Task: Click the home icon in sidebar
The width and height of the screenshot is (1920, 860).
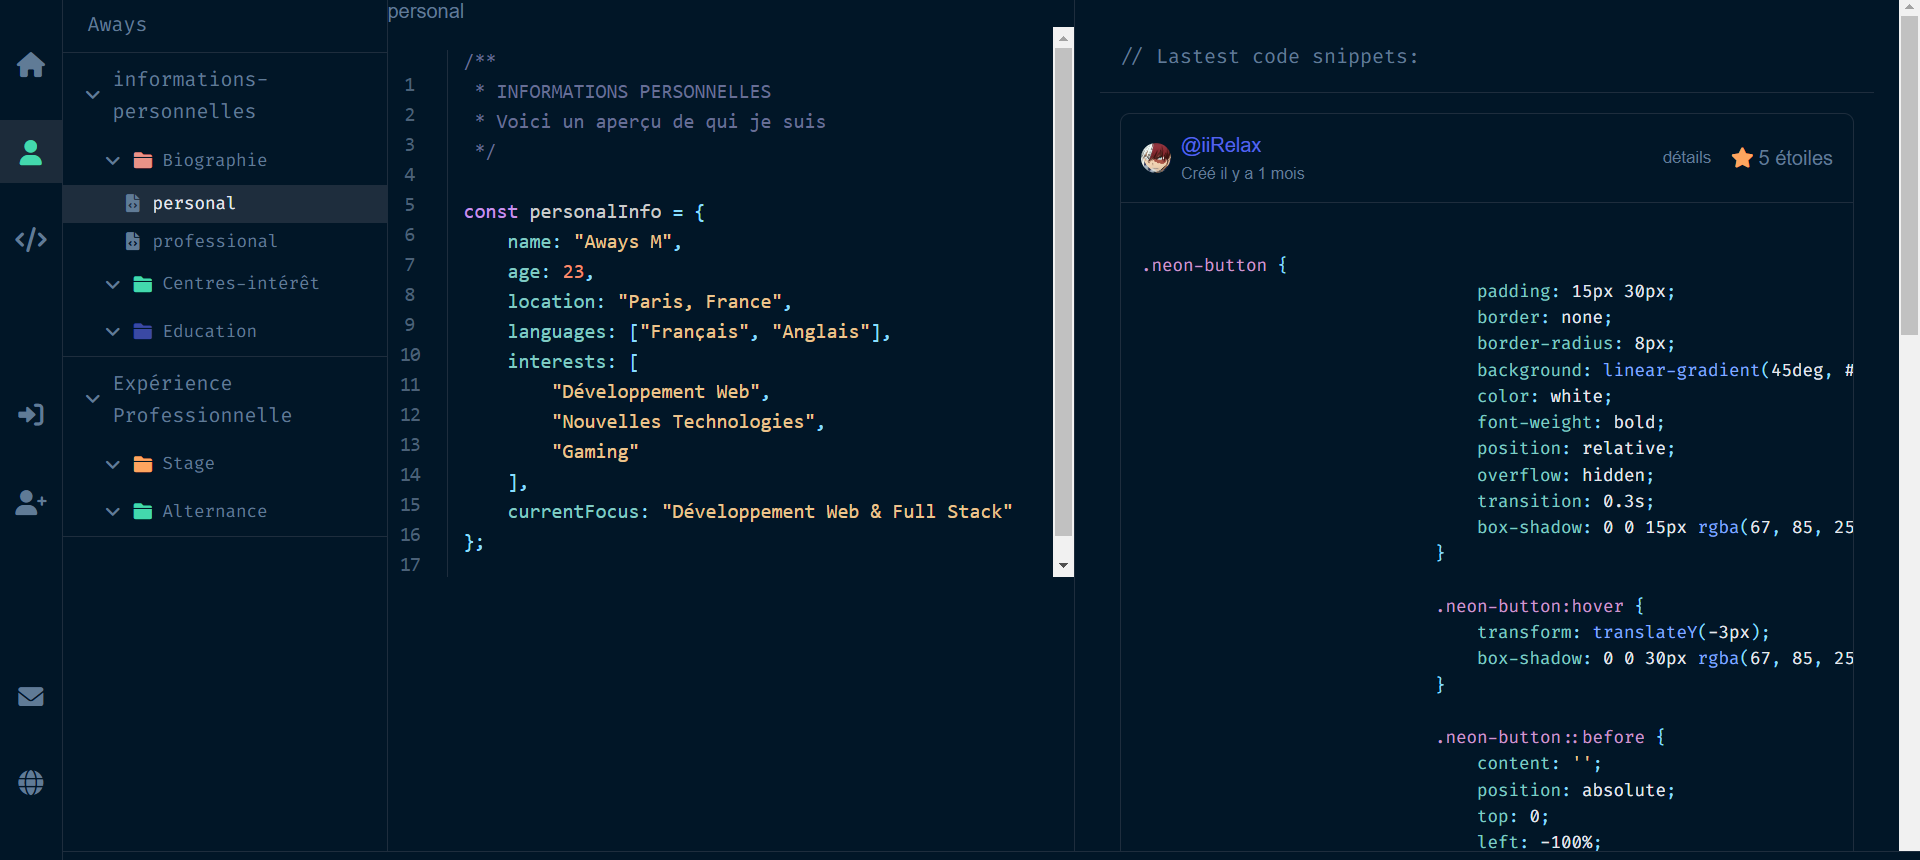Action: click(x=31, y=65)
